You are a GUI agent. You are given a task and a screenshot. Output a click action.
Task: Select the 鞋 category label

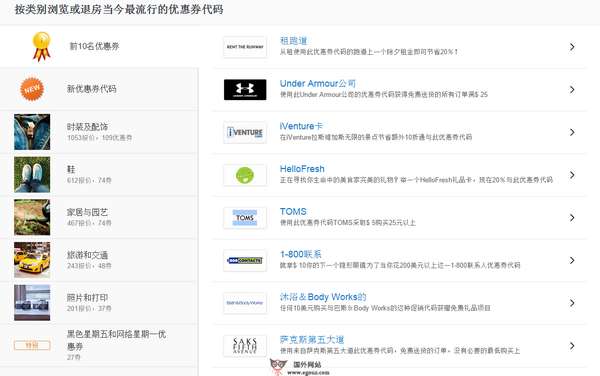tap(71, 169)
